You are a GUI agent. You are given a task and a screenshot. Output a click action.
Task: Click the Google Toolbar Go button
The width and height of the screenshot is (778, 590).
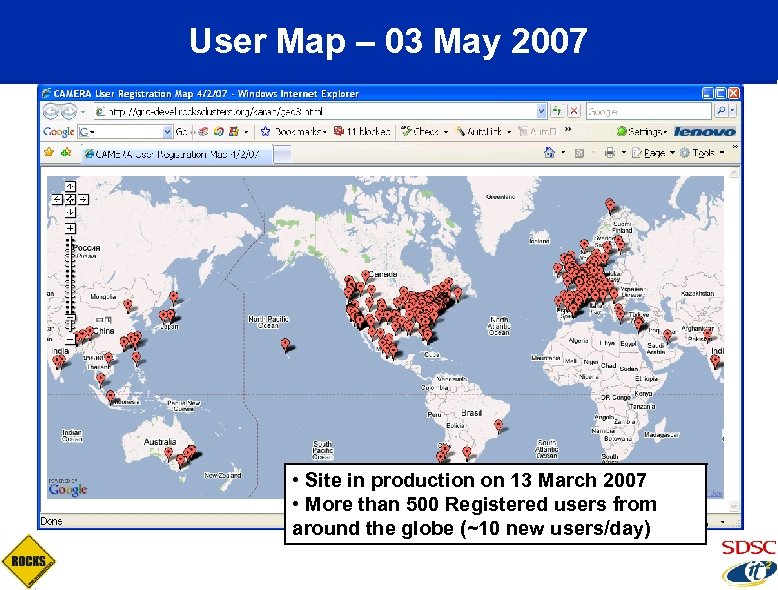[x=181, y=132]
